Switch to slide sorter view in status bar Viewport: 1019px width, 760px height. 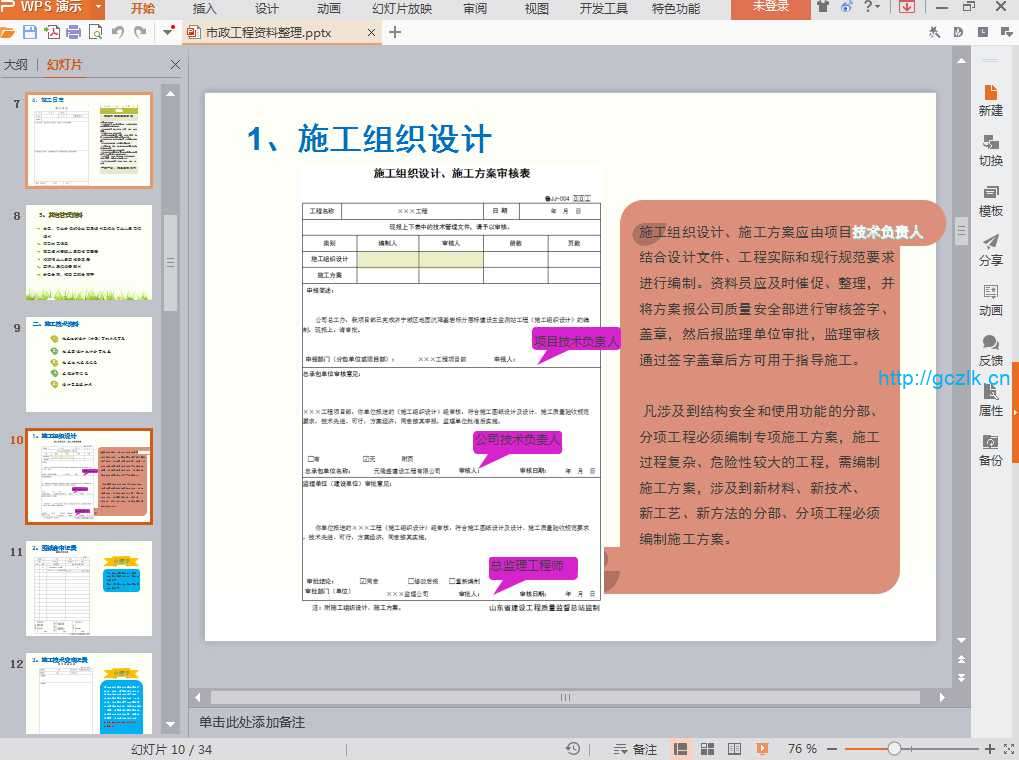tap(707, 749)
